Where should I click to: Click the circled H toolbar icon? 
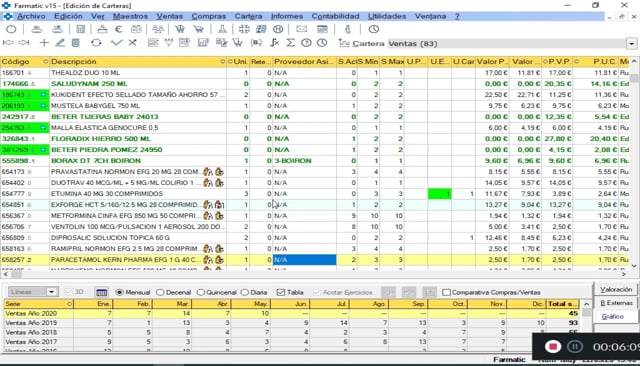pyautogui.click(x=278, y=29)
